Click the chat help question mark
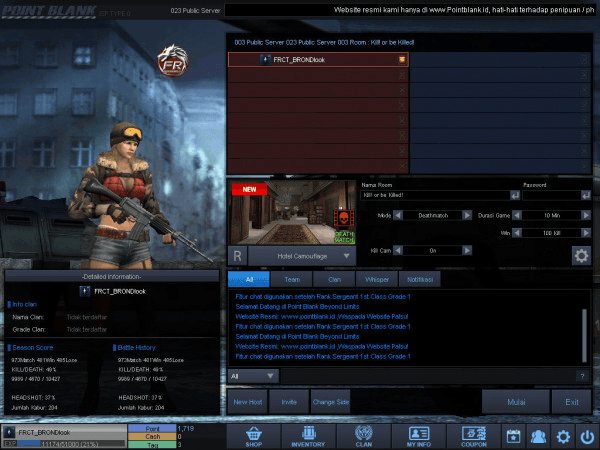 coord(582,376)
